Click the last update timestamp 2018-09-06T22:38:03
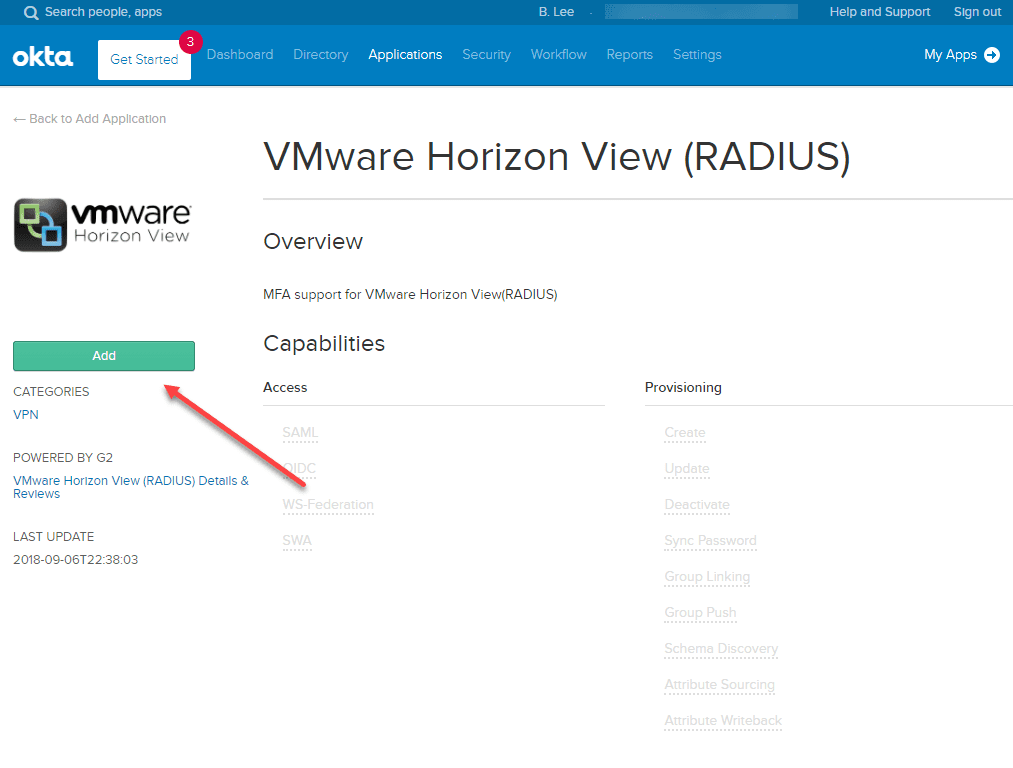Screen dimensions: 1013x768 tap(76, 560)
